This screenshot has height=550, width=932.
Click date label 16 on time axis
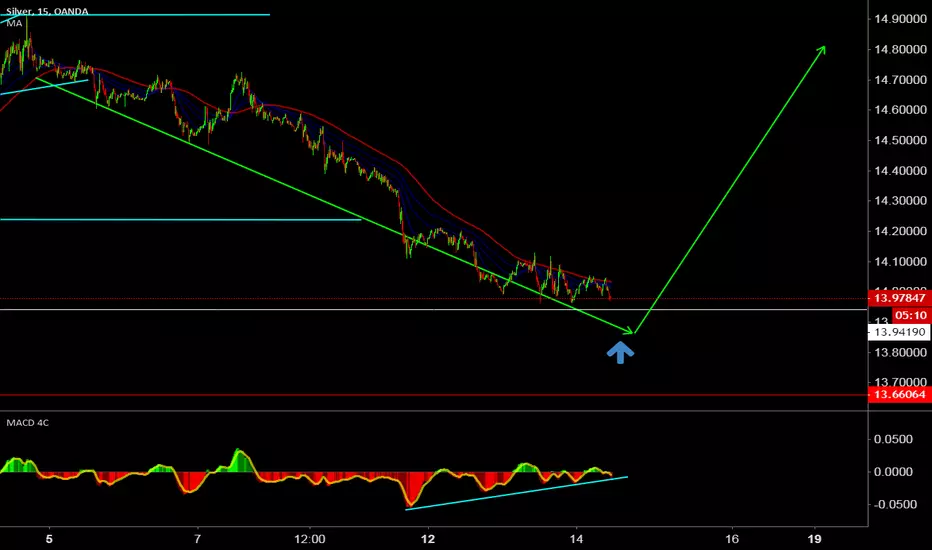tap(732, 539)
